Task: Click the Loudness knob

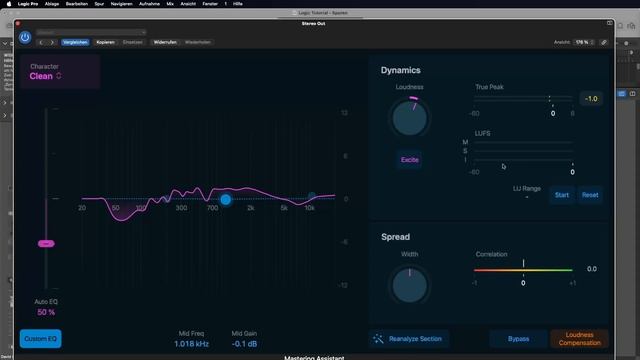Action: pyautogui.click(x=409, y=118)
